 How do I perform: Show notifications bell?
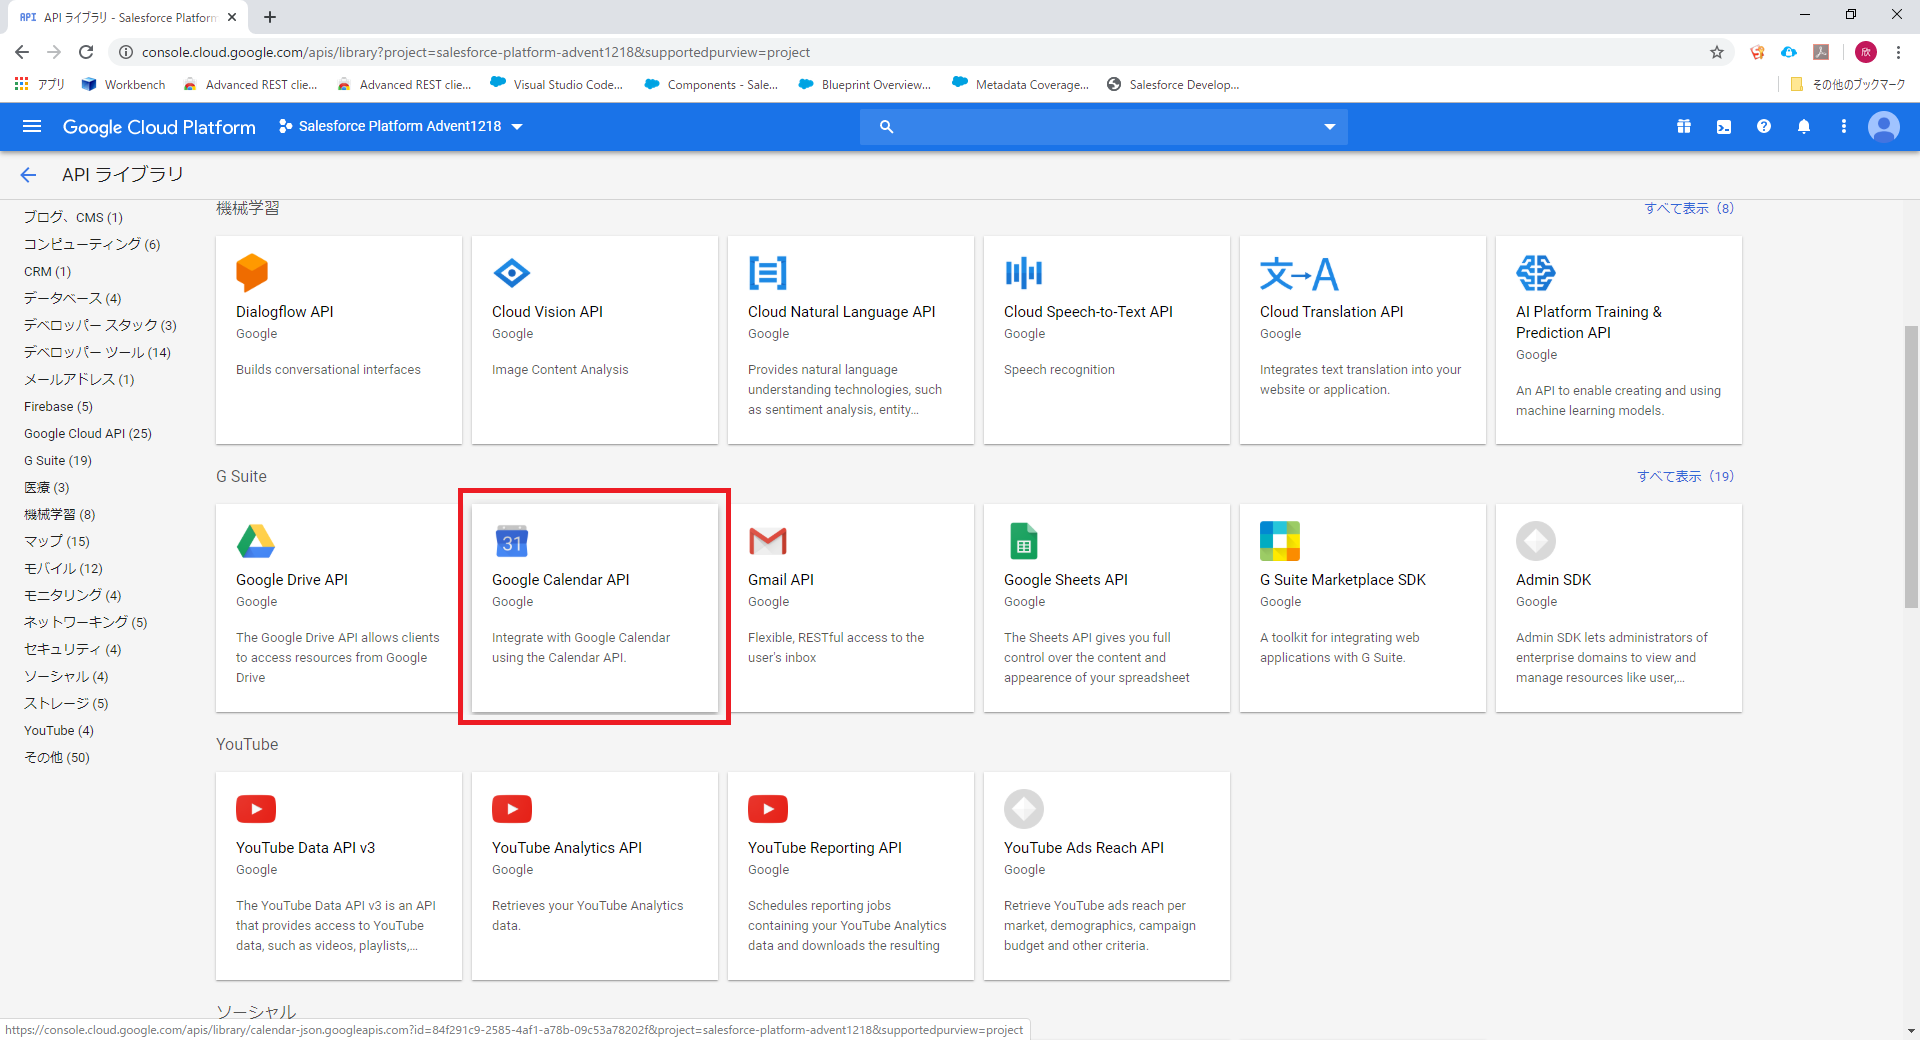point(1804,127)
